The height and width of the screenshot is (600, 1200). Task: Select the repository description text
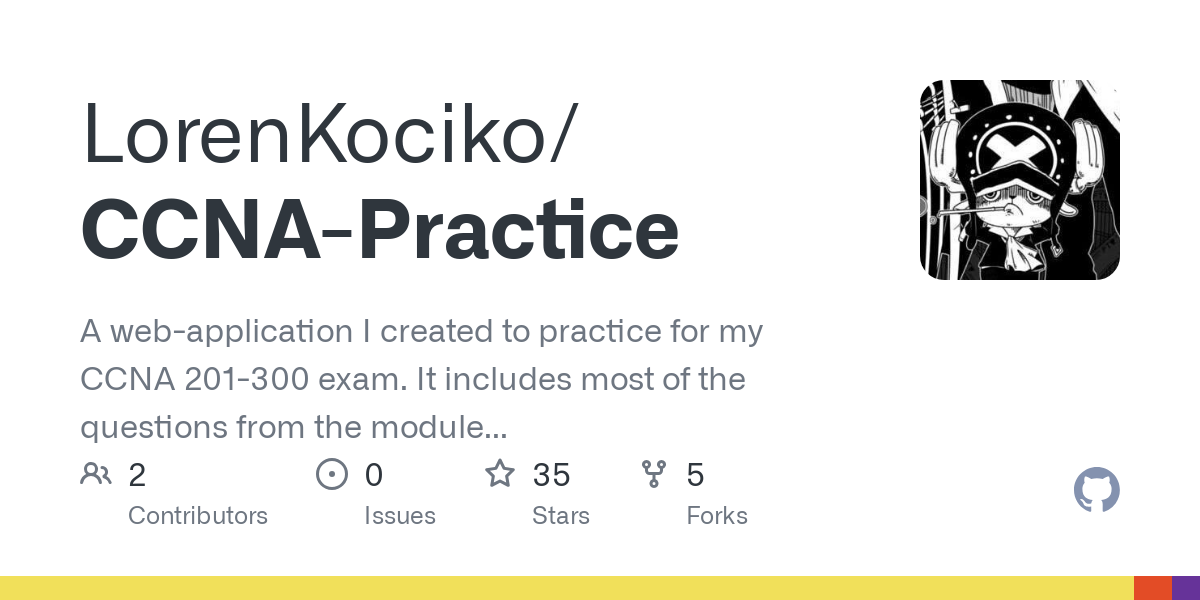[x=420, y=380]
